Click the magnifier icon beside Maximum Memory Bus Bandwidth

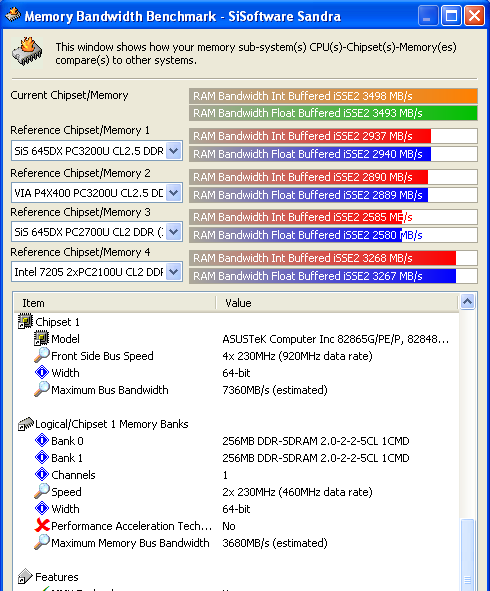(41, 542)
